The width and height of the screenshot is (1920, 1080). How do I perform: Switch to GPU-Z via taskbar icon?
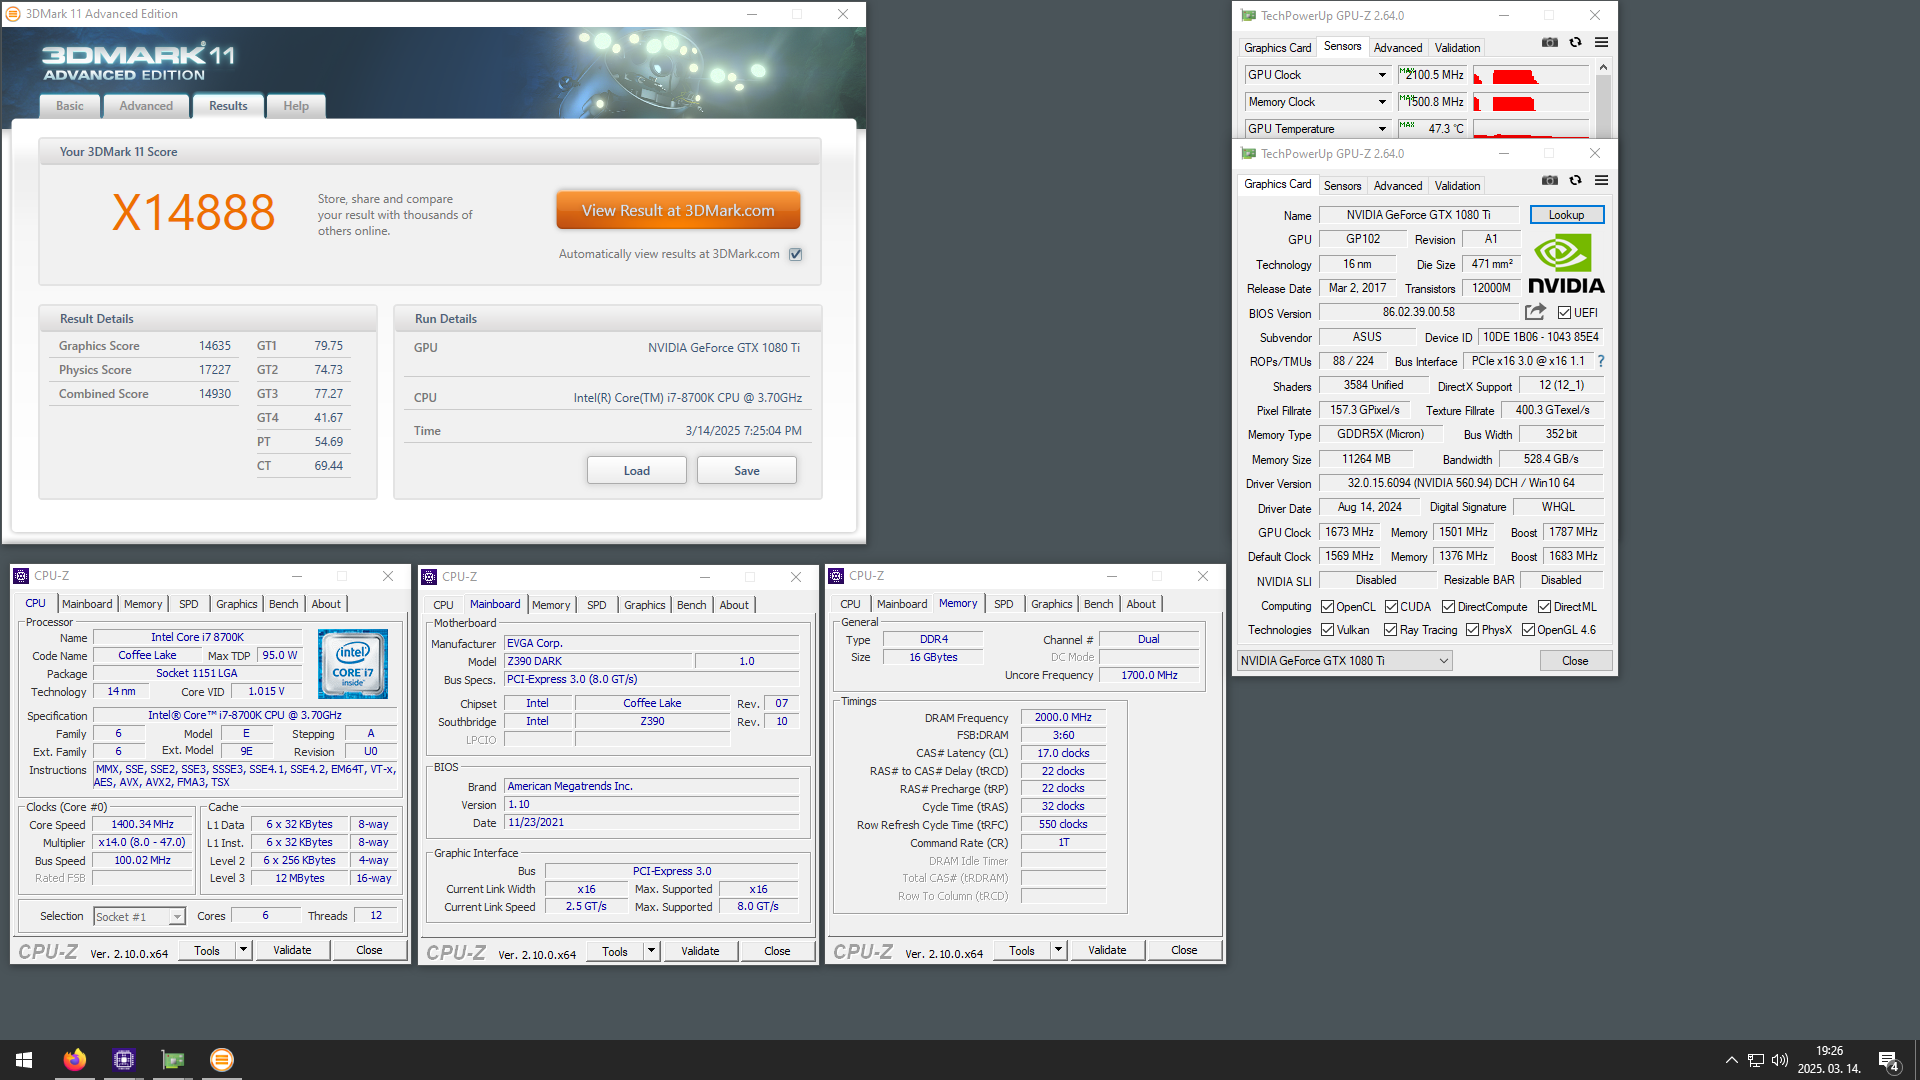pyautogui.click(x=173, y=1060)
